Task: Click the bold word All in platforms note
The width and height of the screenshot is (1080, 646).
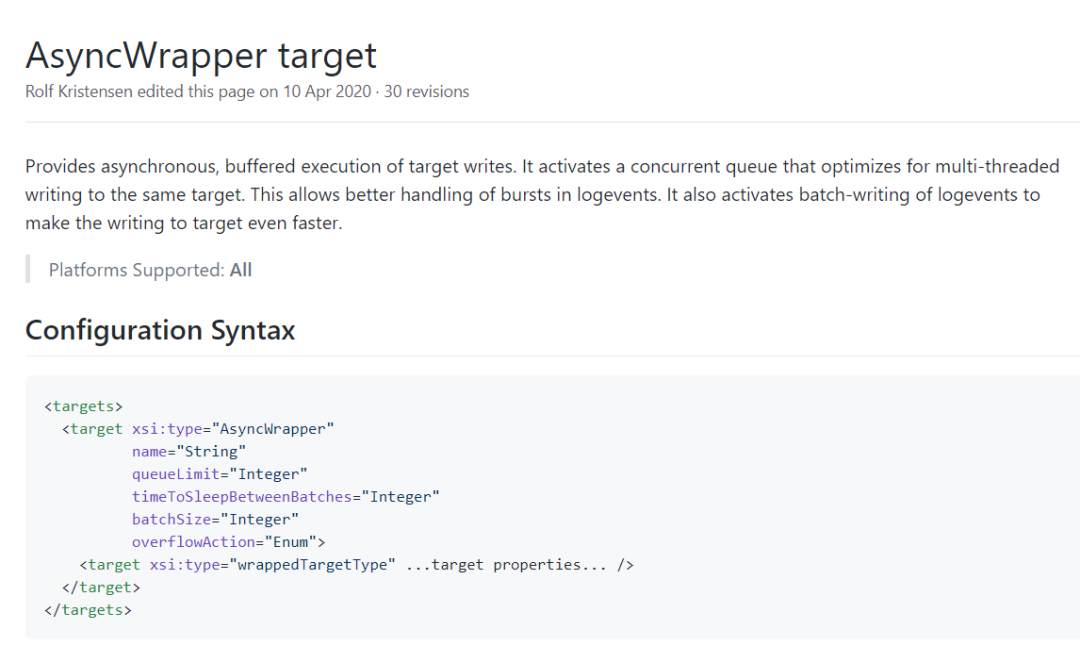Action: tap(241, 270)
